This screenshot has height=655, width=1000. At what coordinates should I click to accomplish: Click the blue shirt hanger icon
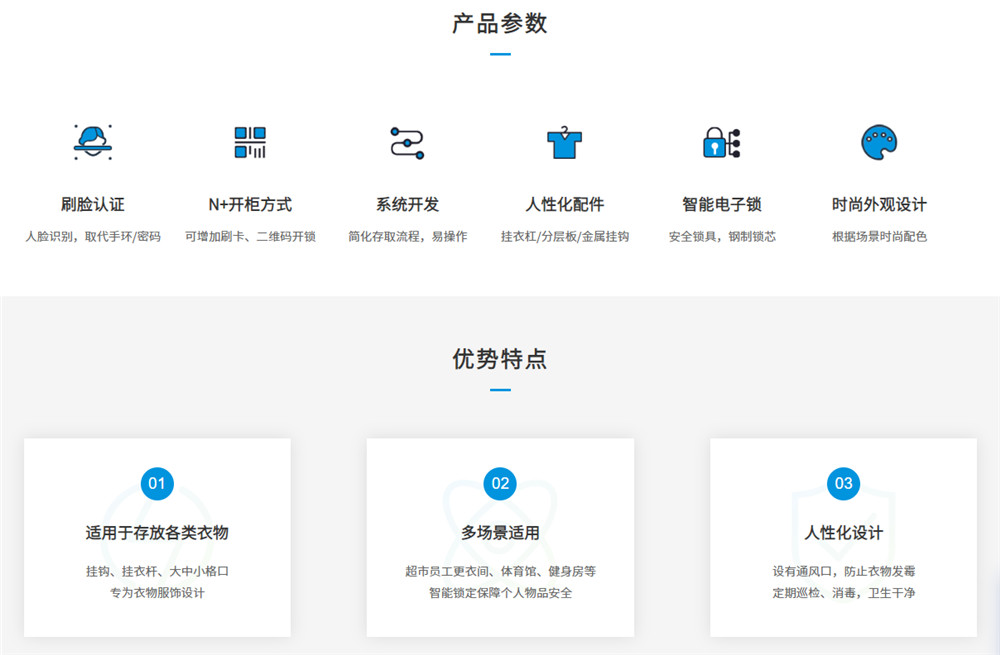564,143
